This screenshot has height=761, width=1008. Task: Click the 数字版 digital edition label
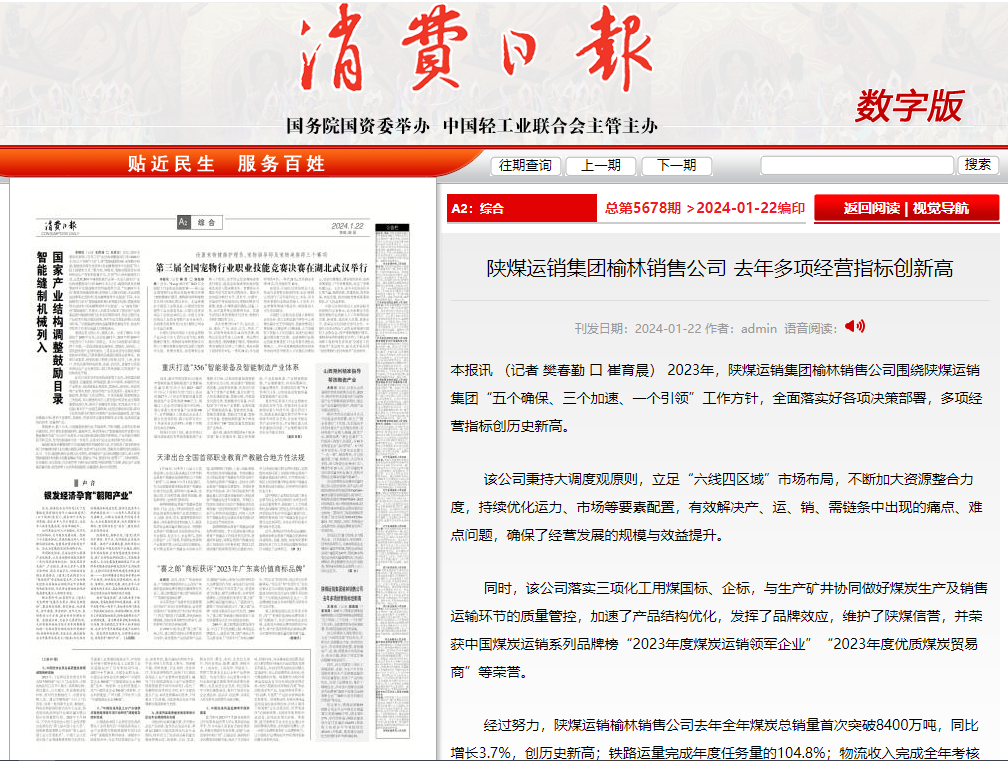click(909, 106)
